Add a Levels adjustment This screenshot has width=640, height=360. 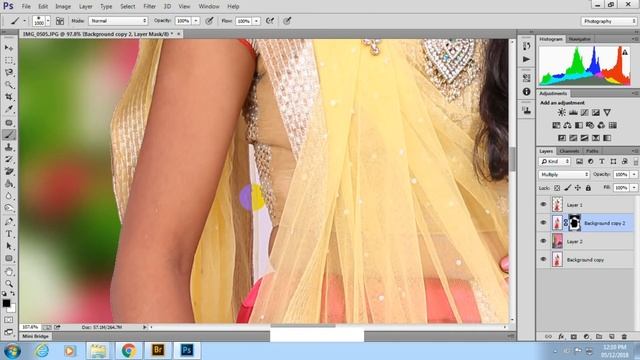pyautogui.click(x=573, y=112)
